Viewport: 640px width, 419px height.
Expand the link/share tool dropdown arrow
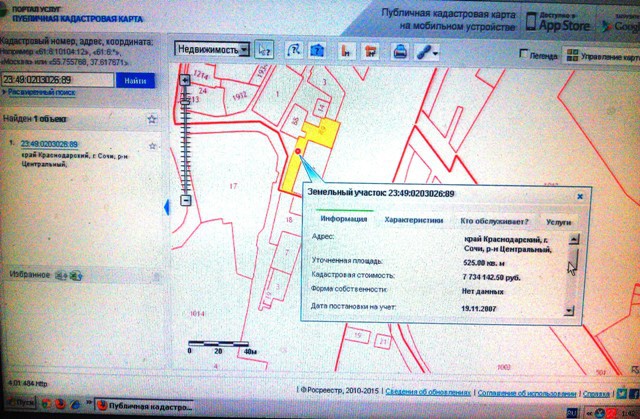tap(436, 50)
